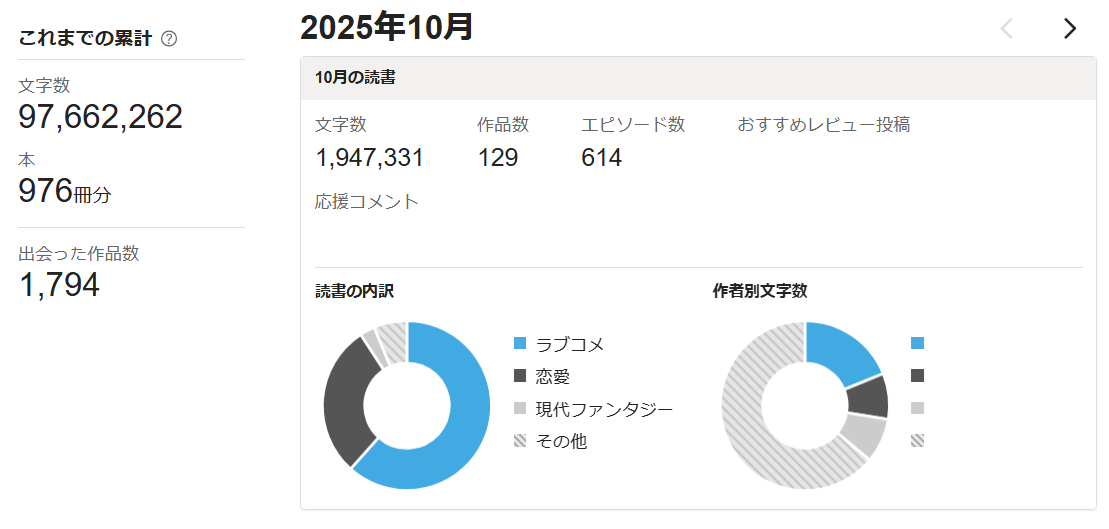Click the light gray 現代ファンタジー legend square
This screenshot has width=1109, height=529.
(x=520, y=408)
